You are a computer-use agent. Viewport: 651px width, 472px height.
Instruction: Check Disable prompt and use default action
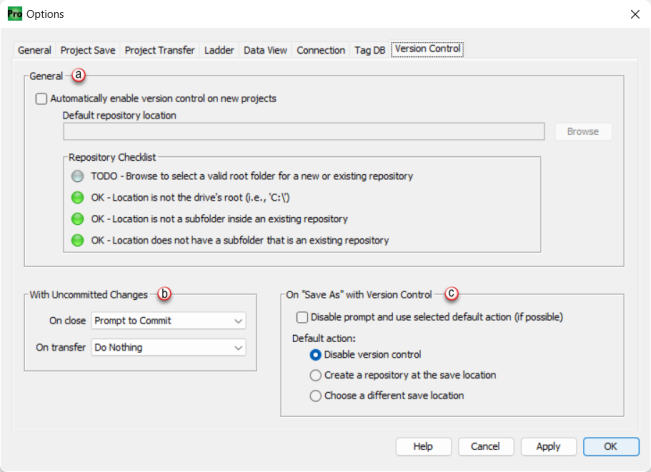[303, 317]
